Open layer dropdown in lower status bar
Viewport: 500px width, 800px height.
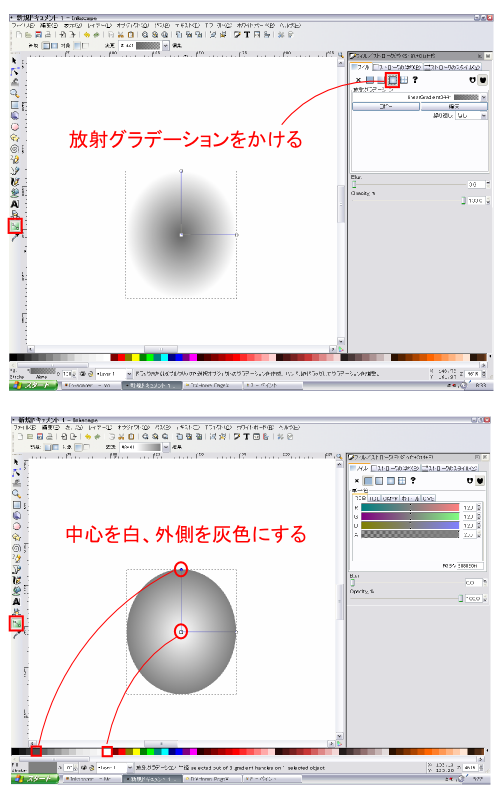click(130, 767)
